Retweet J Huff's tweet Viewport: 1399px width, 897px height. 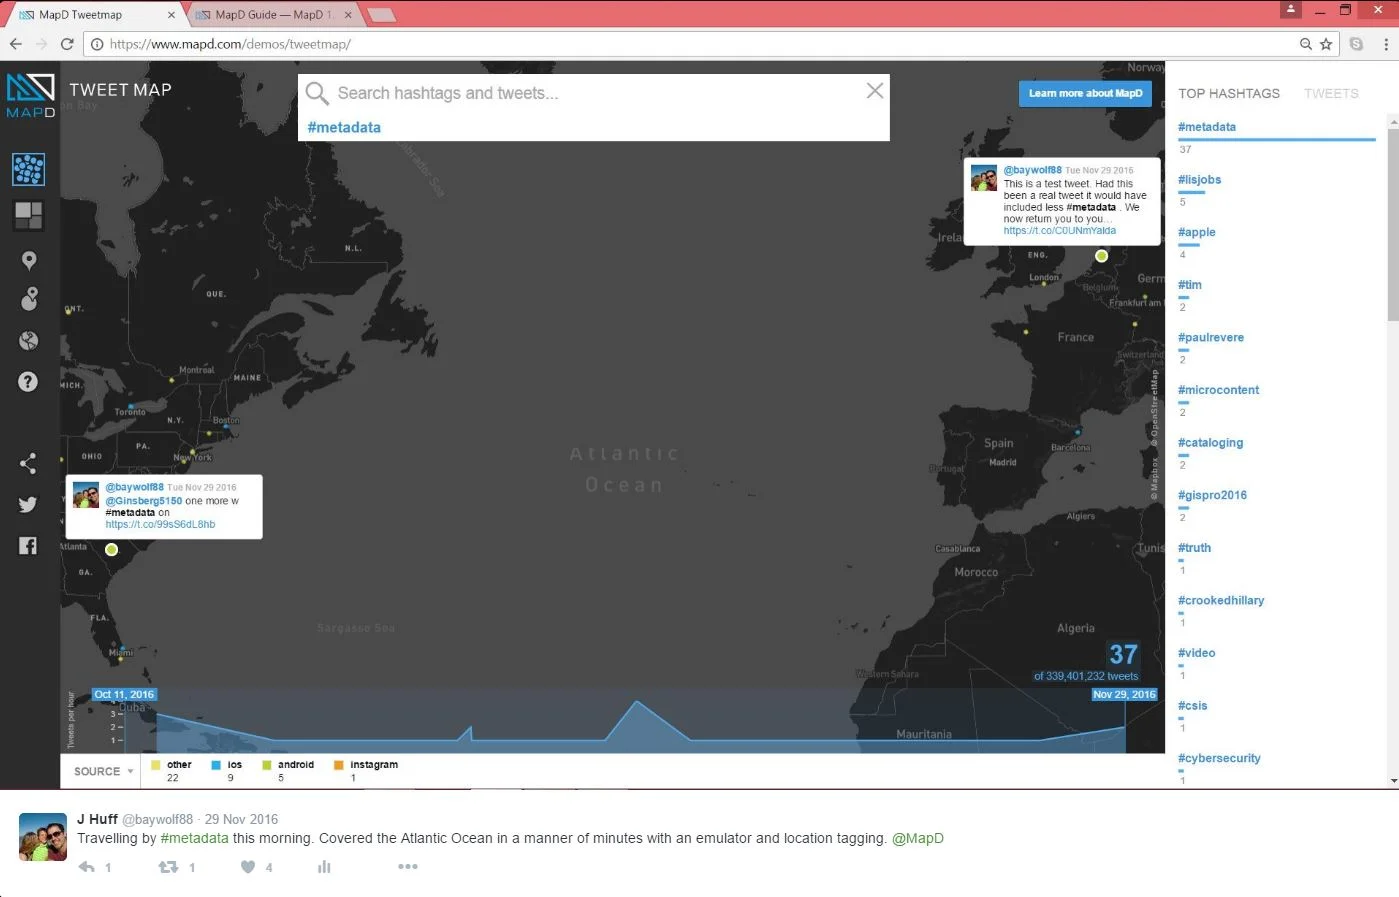pyautogui.click(x=169, y=867)
